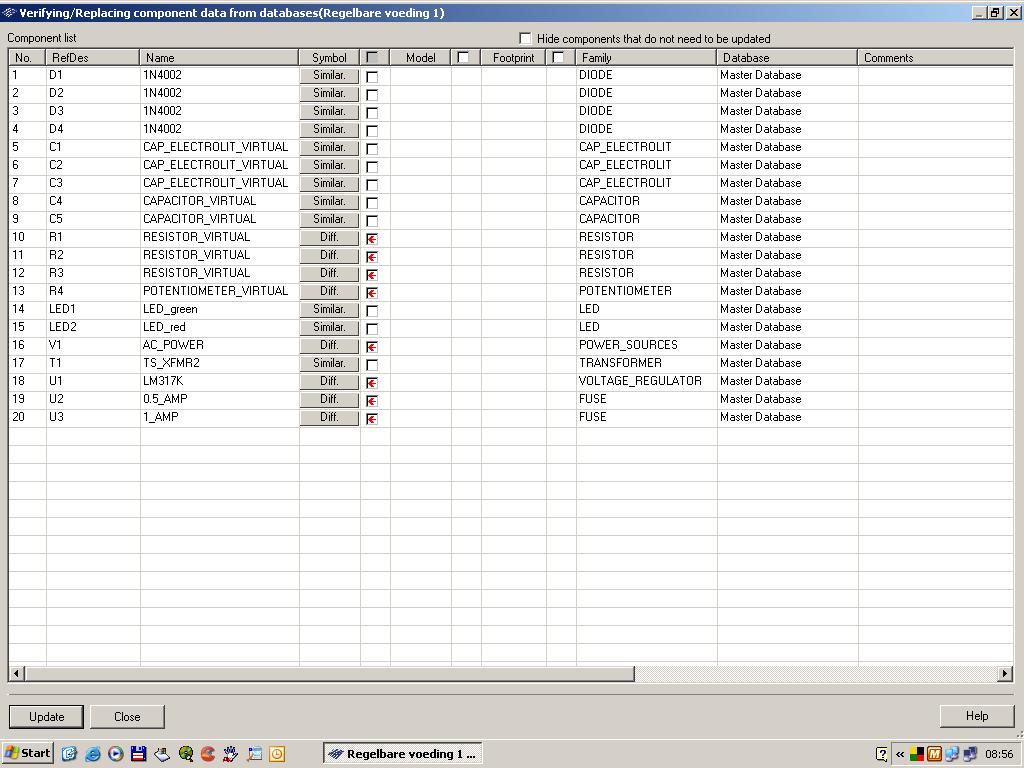
Task: Click the scrollbar's right arrow
Action: pos(1005,674)
